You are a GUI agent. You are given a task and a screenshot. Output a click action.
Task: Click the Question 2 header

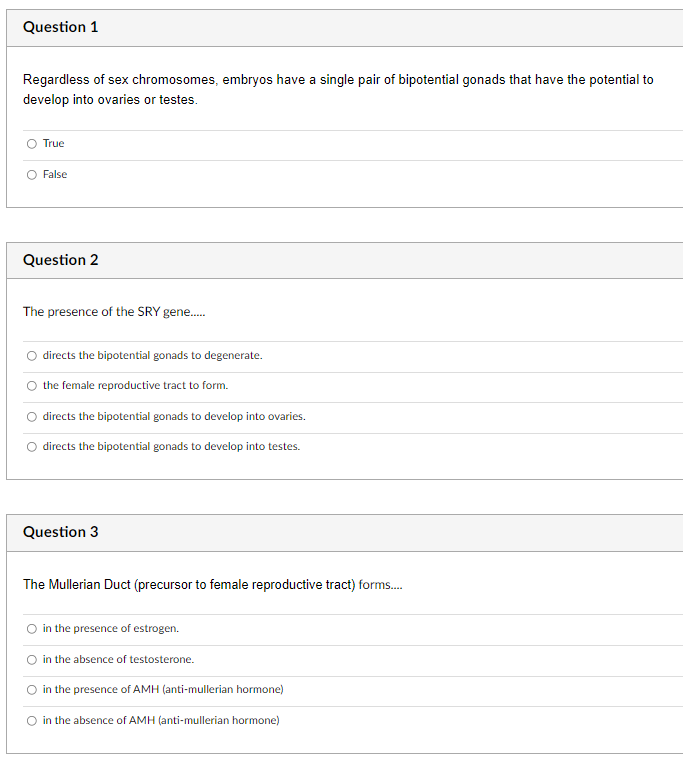pos(61,260)
